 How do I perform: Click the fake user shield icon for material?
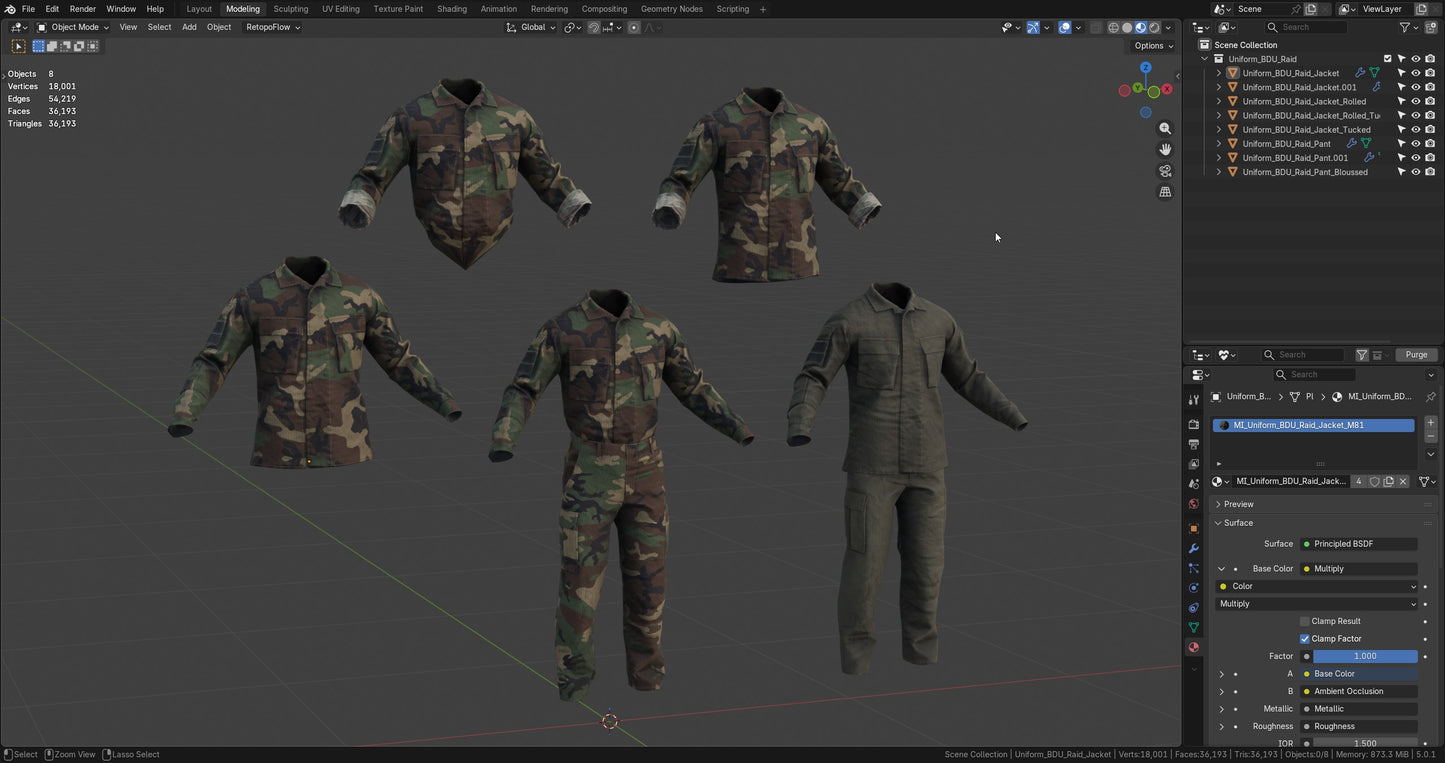(1375, 482)
